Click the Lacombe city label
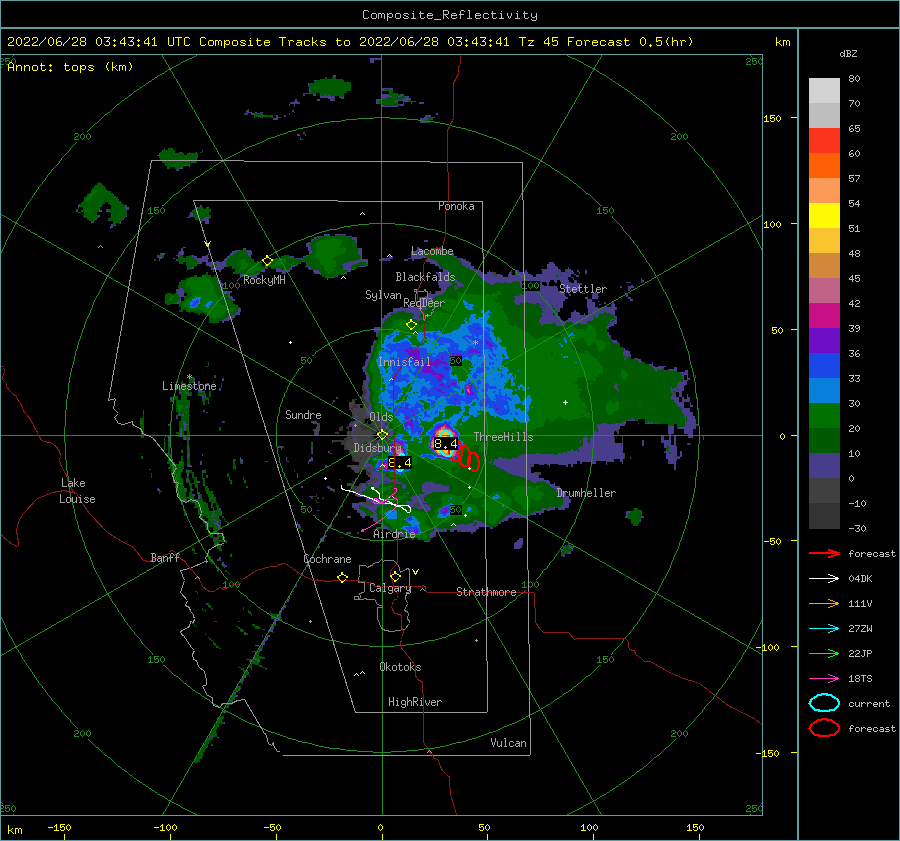 tap(432, 251)
